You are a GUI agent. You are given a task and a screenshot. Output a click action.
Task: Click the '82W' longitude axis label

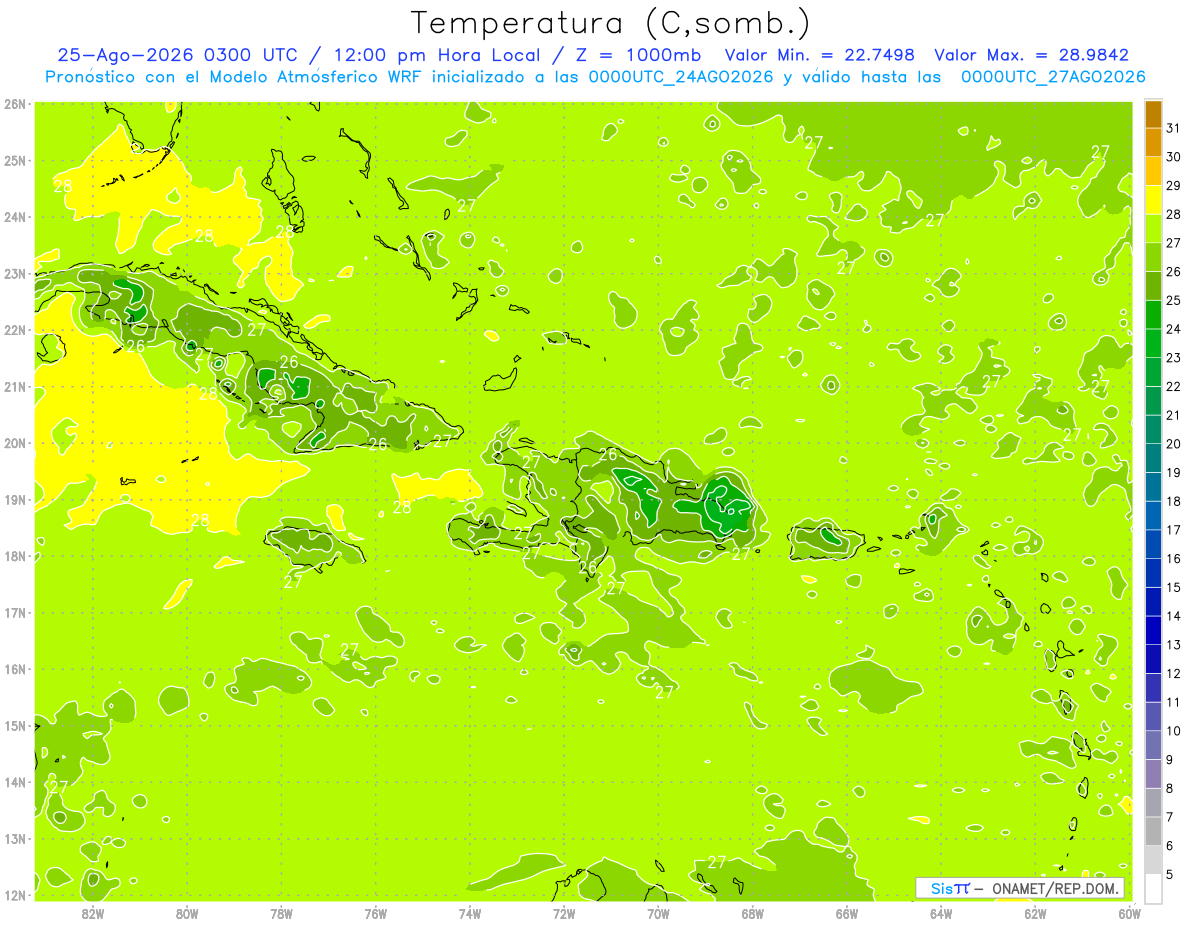93,913
